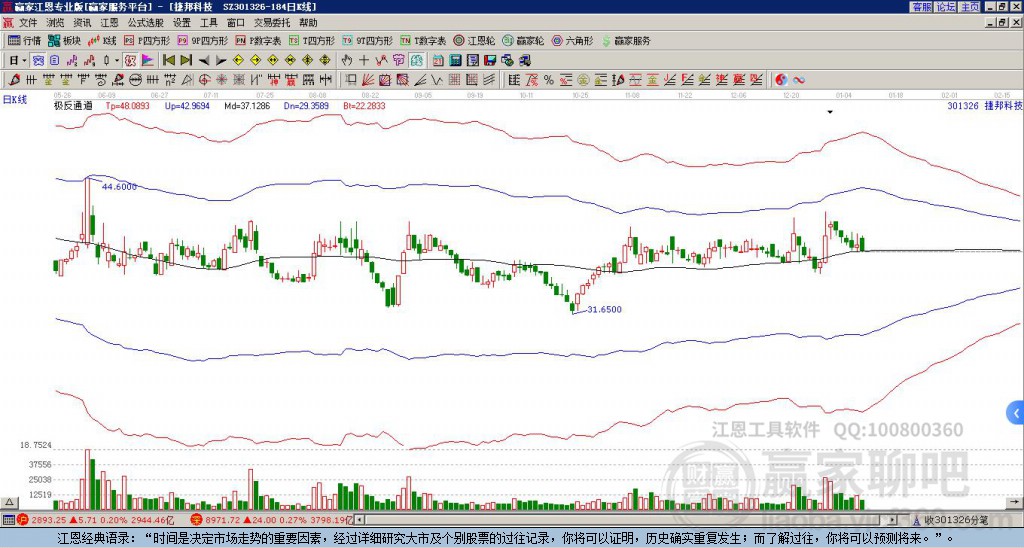Click the blue side panel arrow
The height and width of the screenshot is (548, 1024).
coord(1016,413)
